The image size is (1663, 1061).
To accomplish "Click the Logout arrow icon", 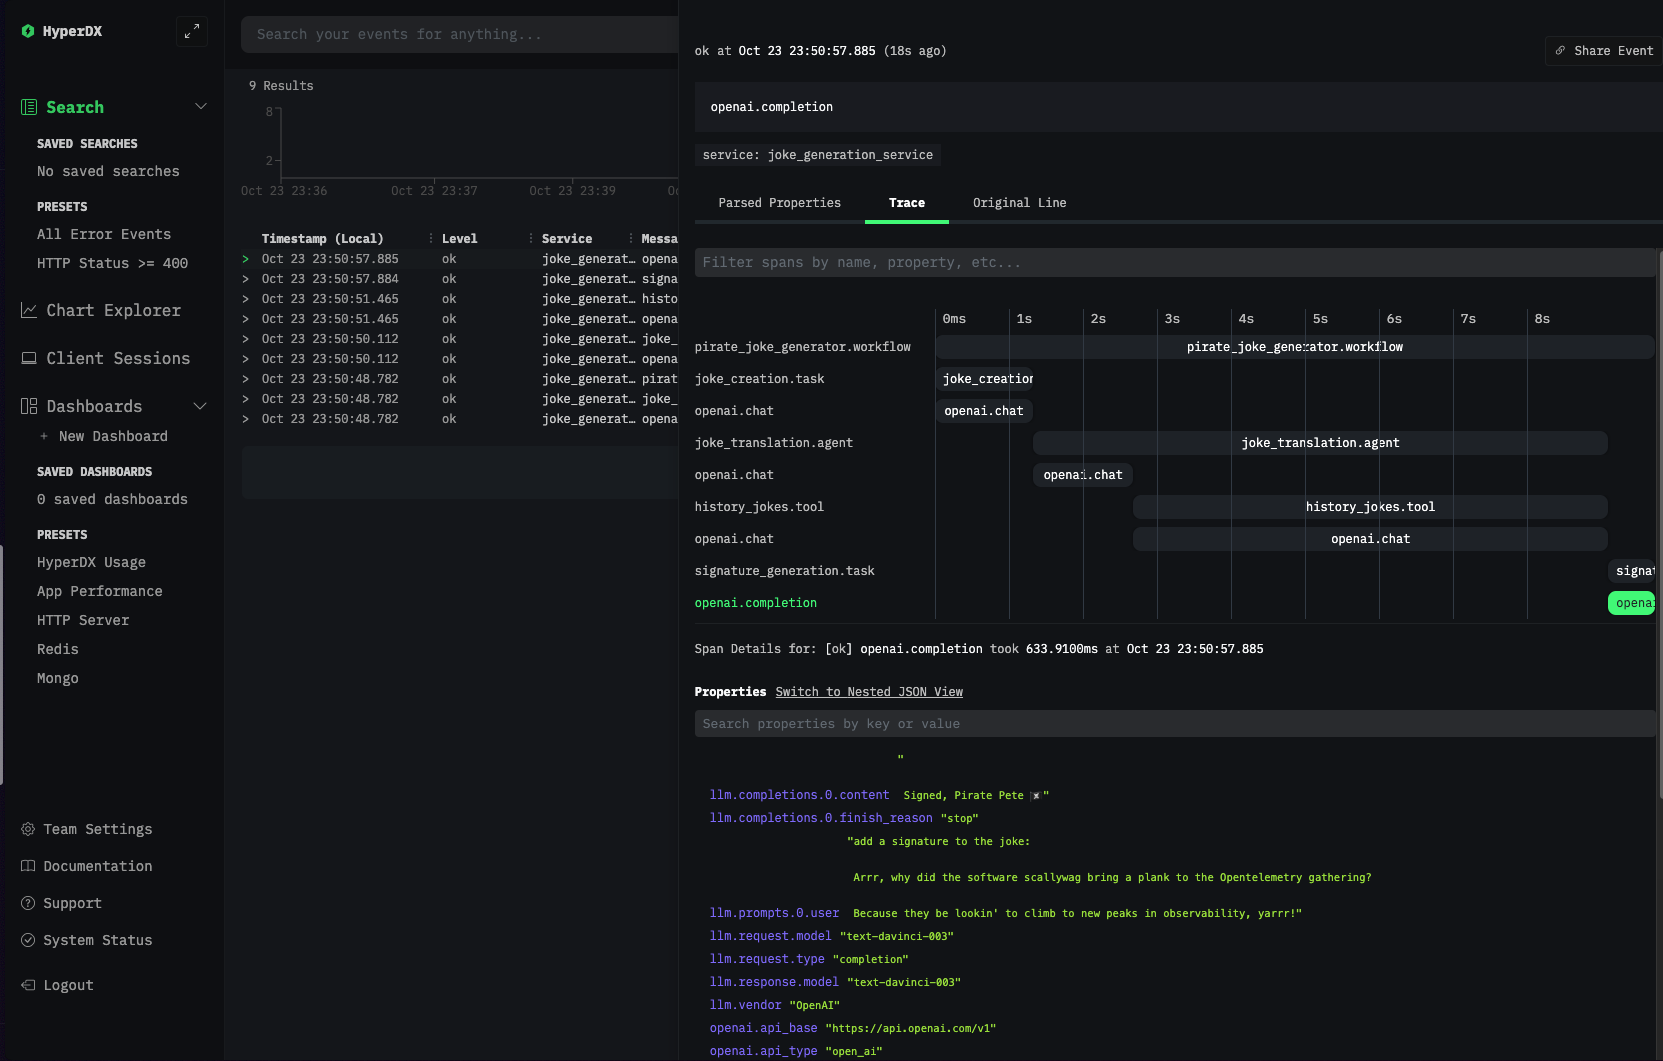I will click(28, 985).
